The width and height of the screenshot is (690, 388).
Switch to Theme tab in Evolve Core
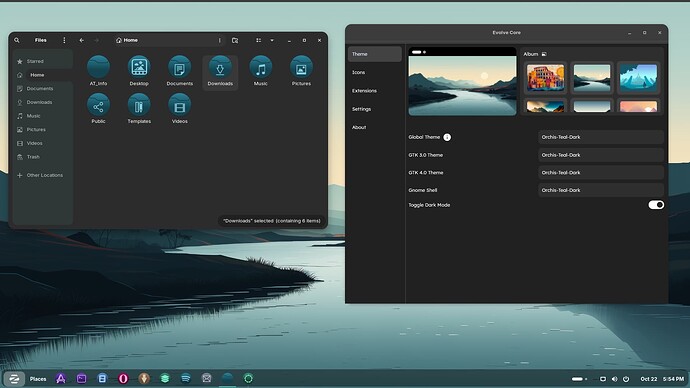pyautogui.click(x=374, y=54)
